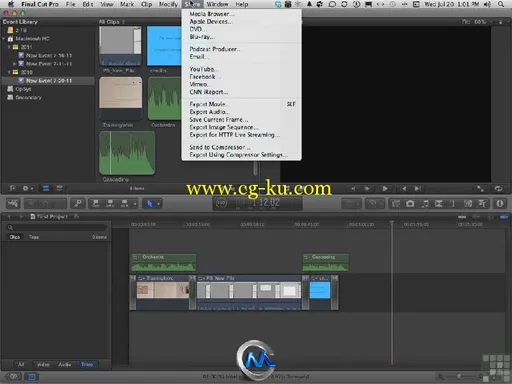The height and width of the screenshot is (384, 512).
Task: Collapse the Macintosh HD library tree
Action: 4,39
